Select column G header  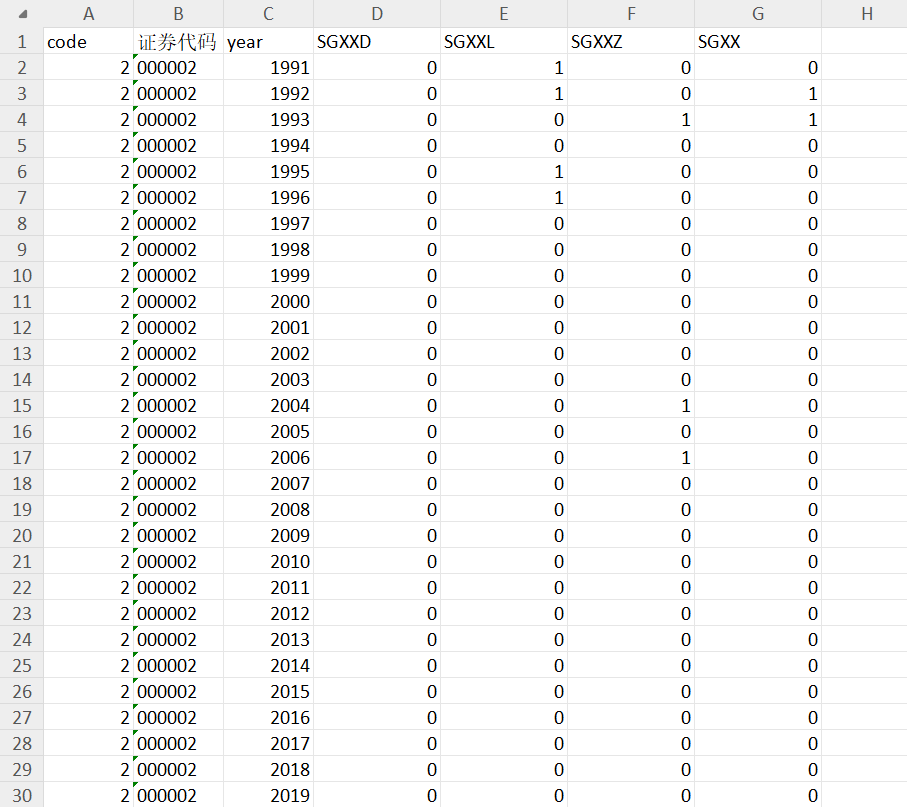758,14
